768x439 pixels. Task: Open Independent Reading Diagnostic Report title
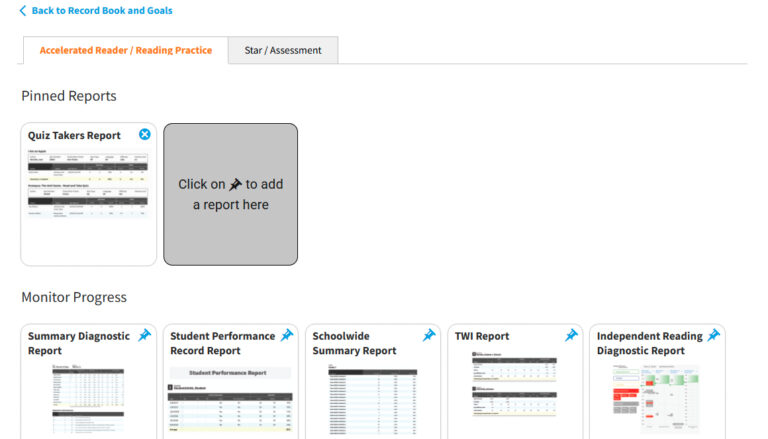pos(650,343)
